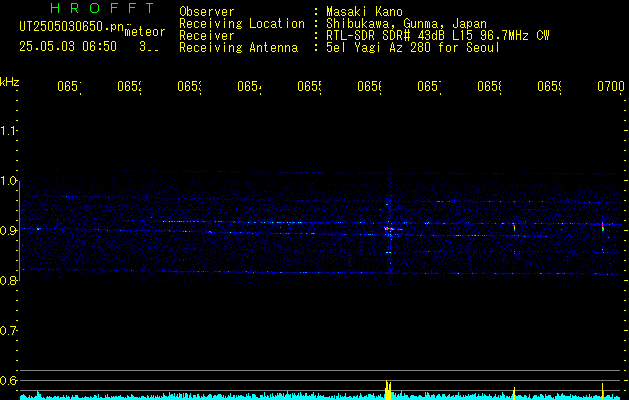Click the meteor label
This screenshot has width=629, height=400.
coord(145,32)
